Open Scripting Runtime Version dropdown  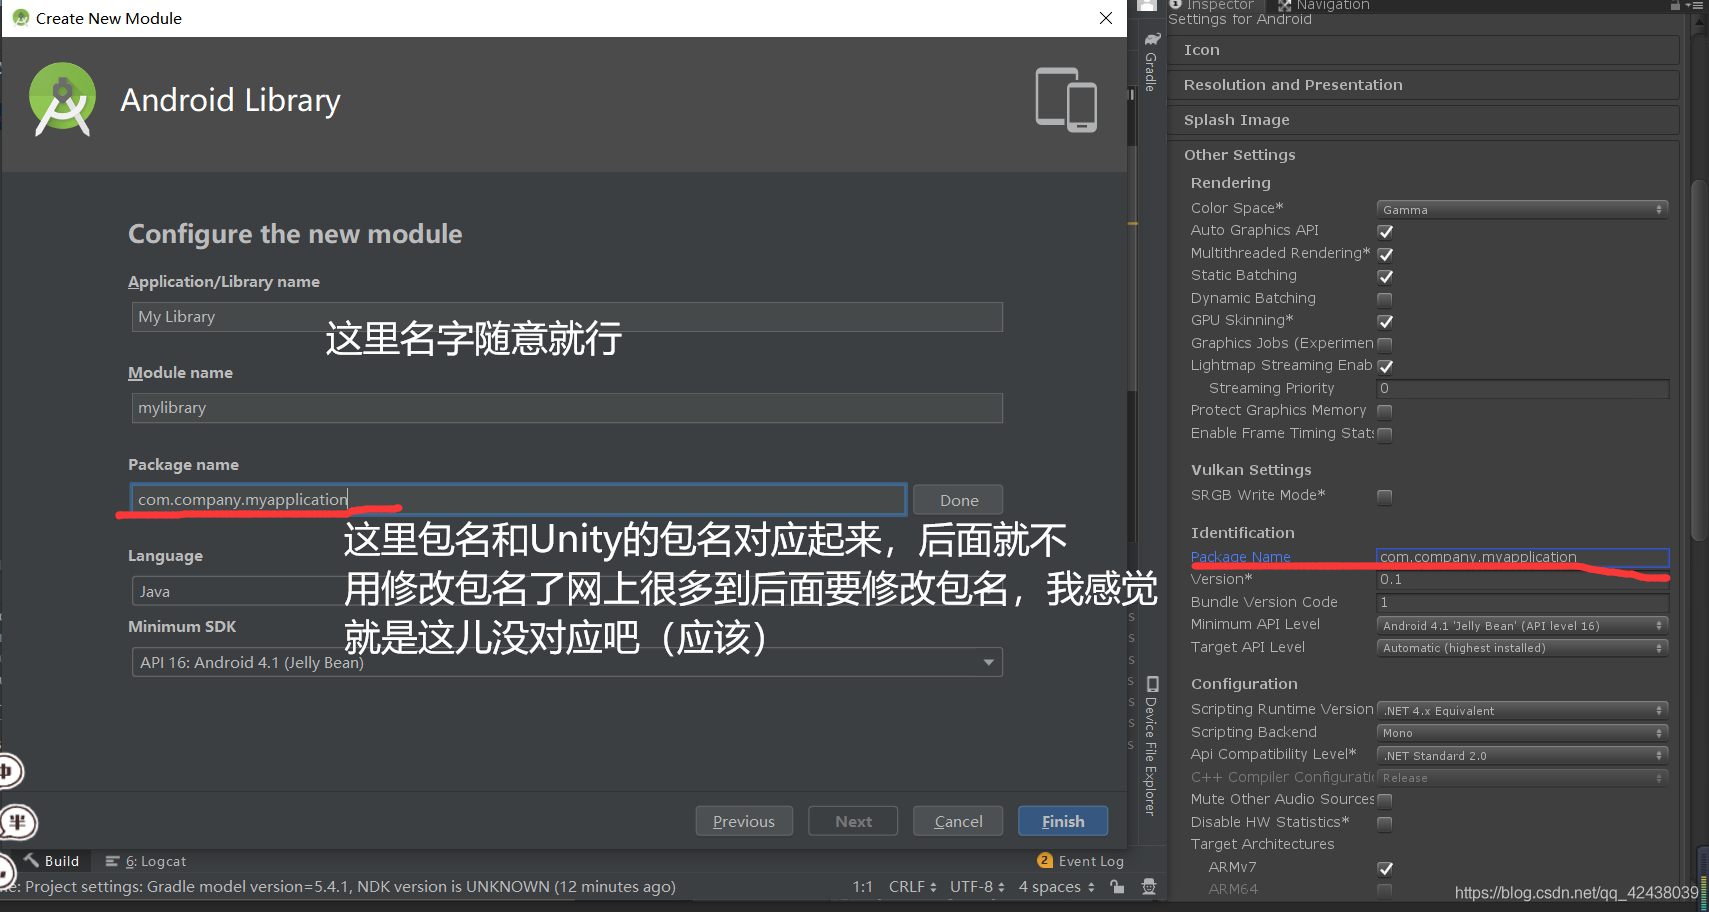point(1522,710)
